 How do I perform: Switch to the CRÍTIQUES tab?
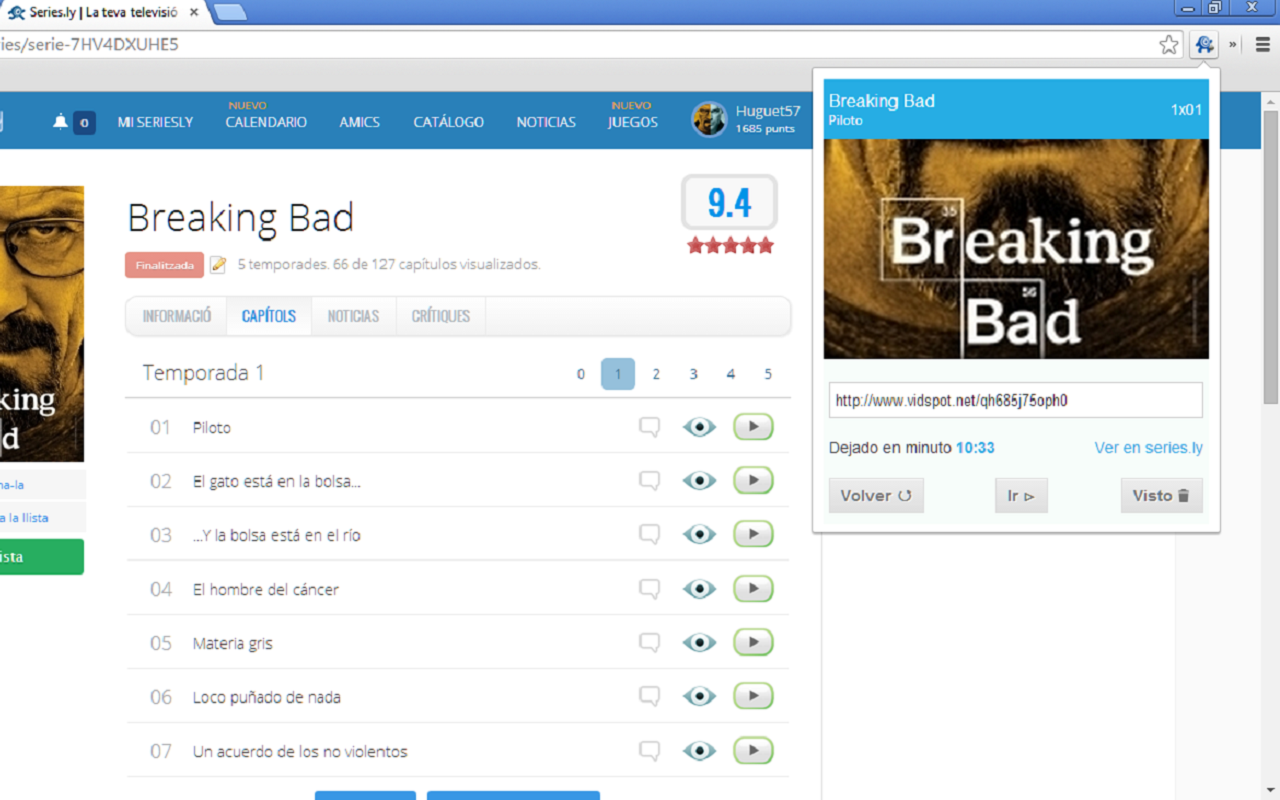click(441, 316)
